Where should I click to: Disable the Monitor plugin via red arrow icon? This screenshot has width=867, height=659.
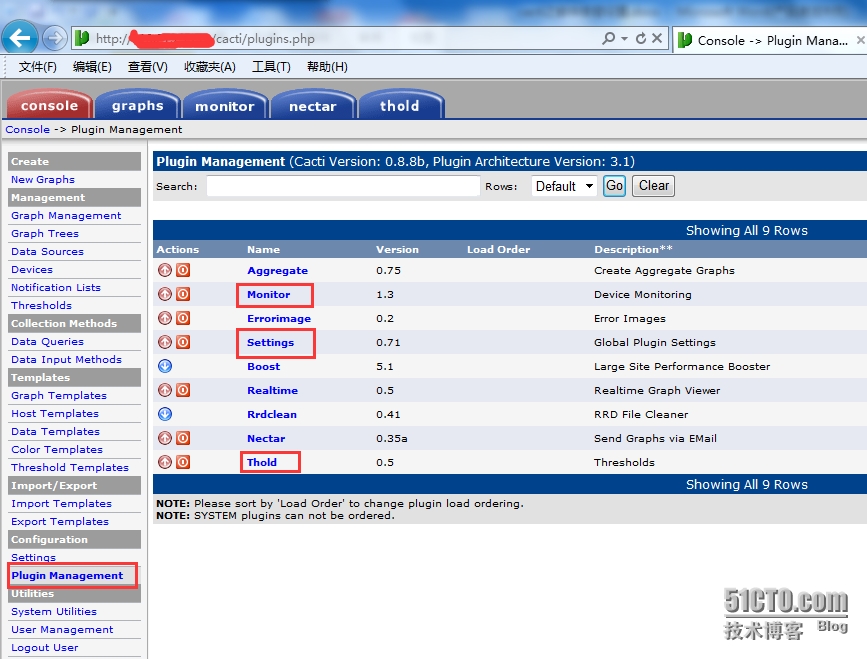[x=165, y=294]
